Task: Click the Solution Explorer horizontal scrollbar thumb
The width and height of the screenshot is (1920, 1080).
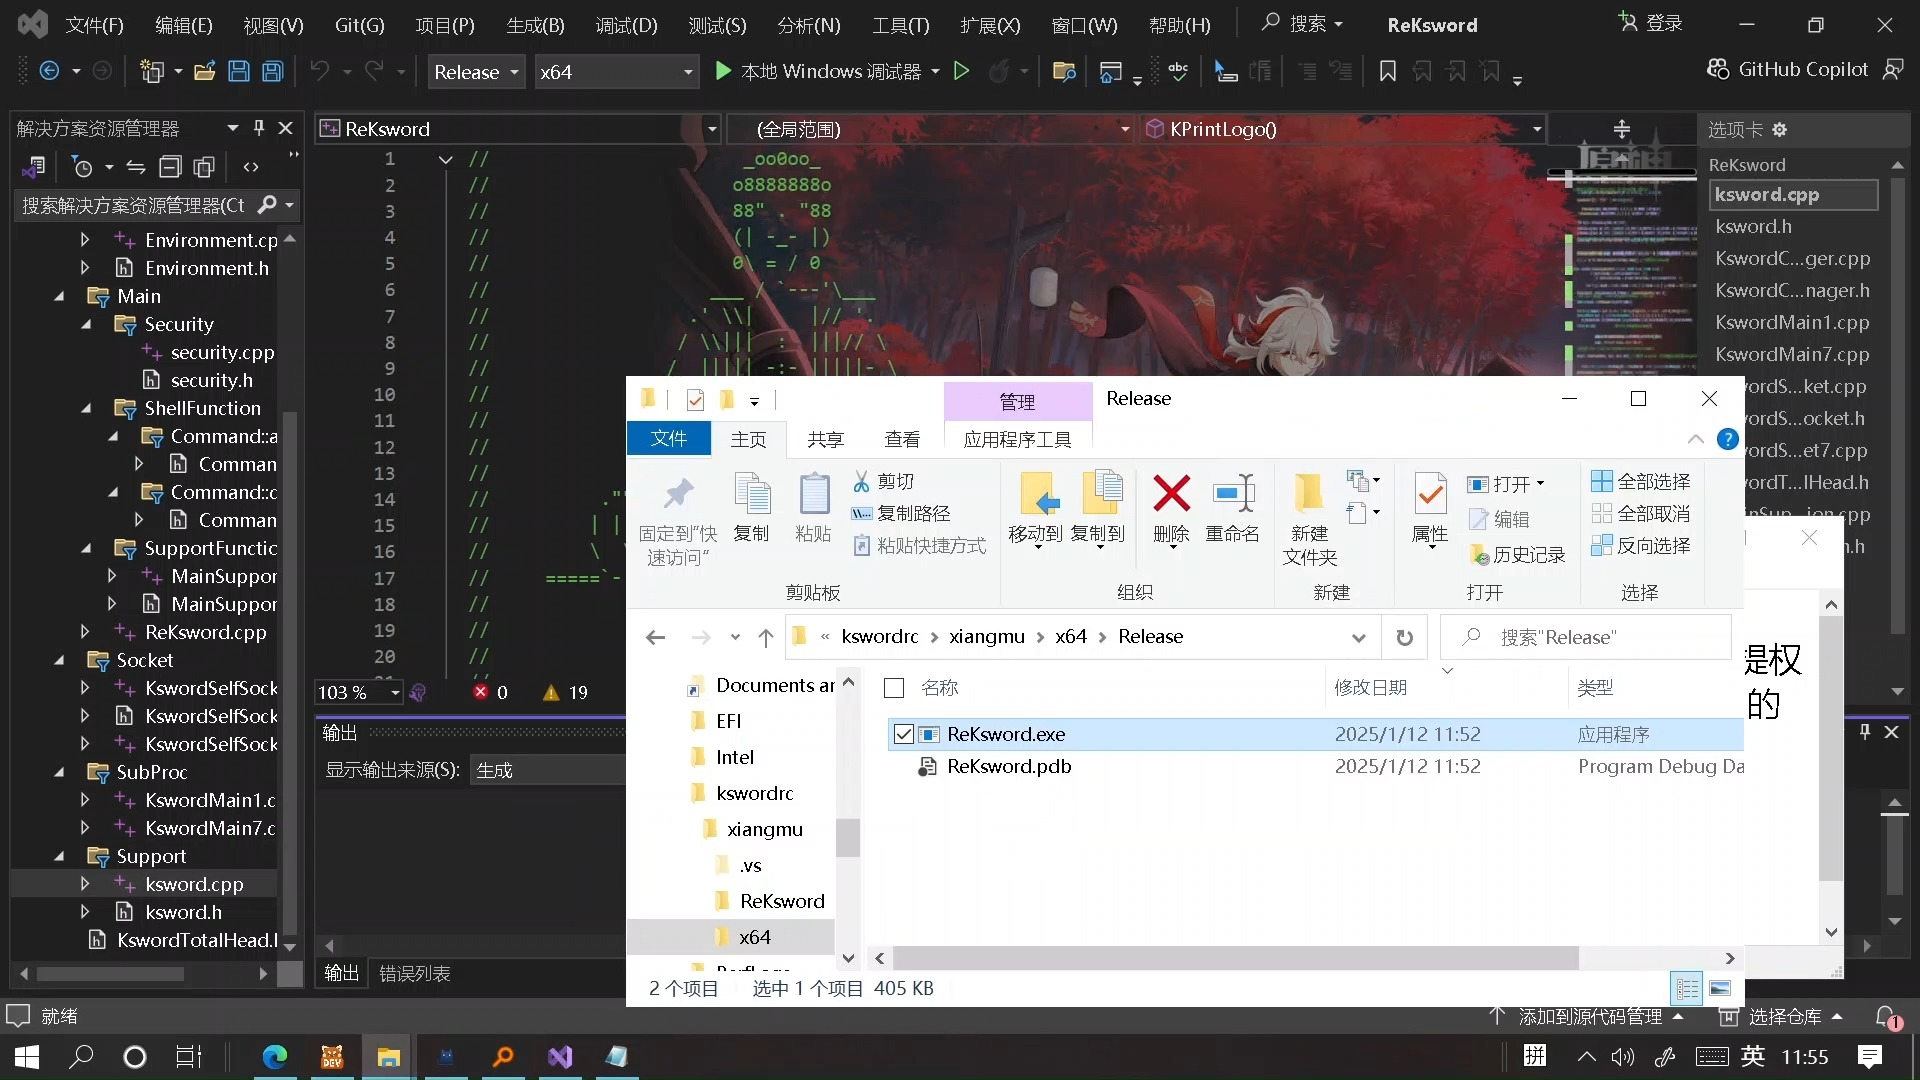Action: tap(110, 973)
